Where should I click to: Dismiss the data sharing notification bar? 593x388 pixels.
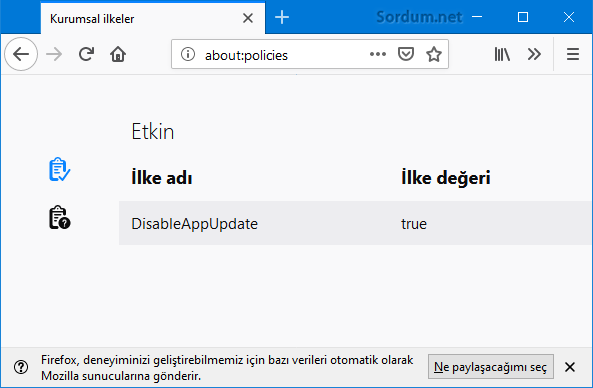tap(570, 367)
